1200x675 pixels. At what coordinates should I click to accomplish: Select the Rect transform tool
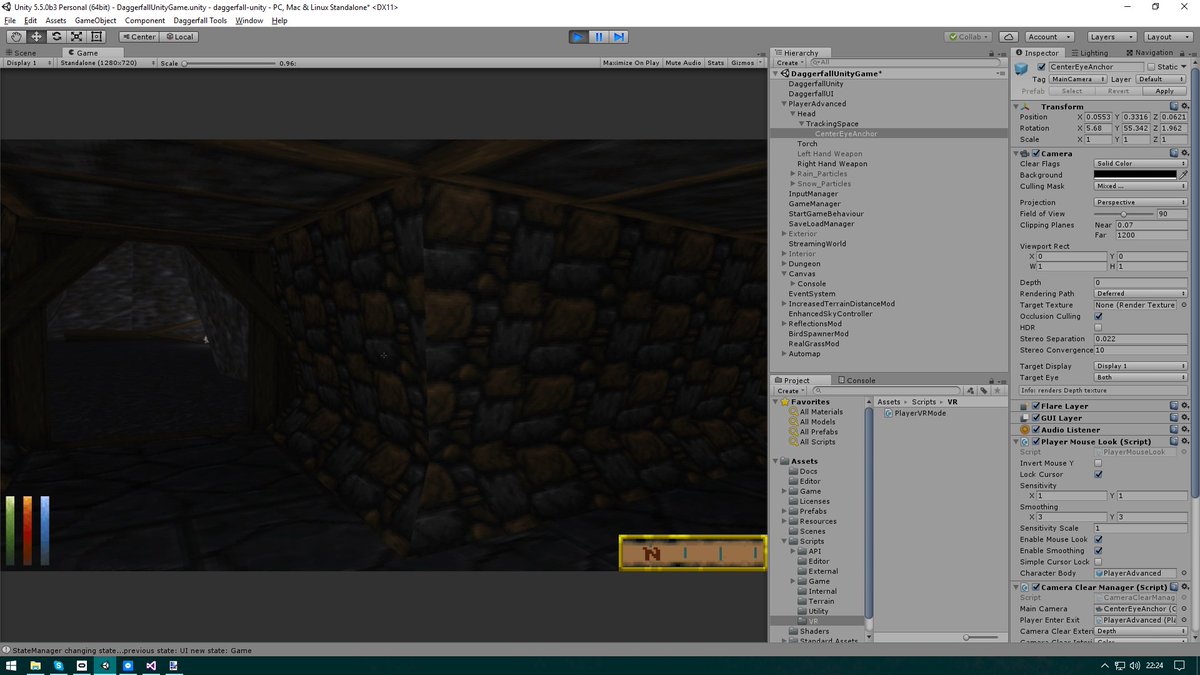pyautogui.click(x=96, y=37)
